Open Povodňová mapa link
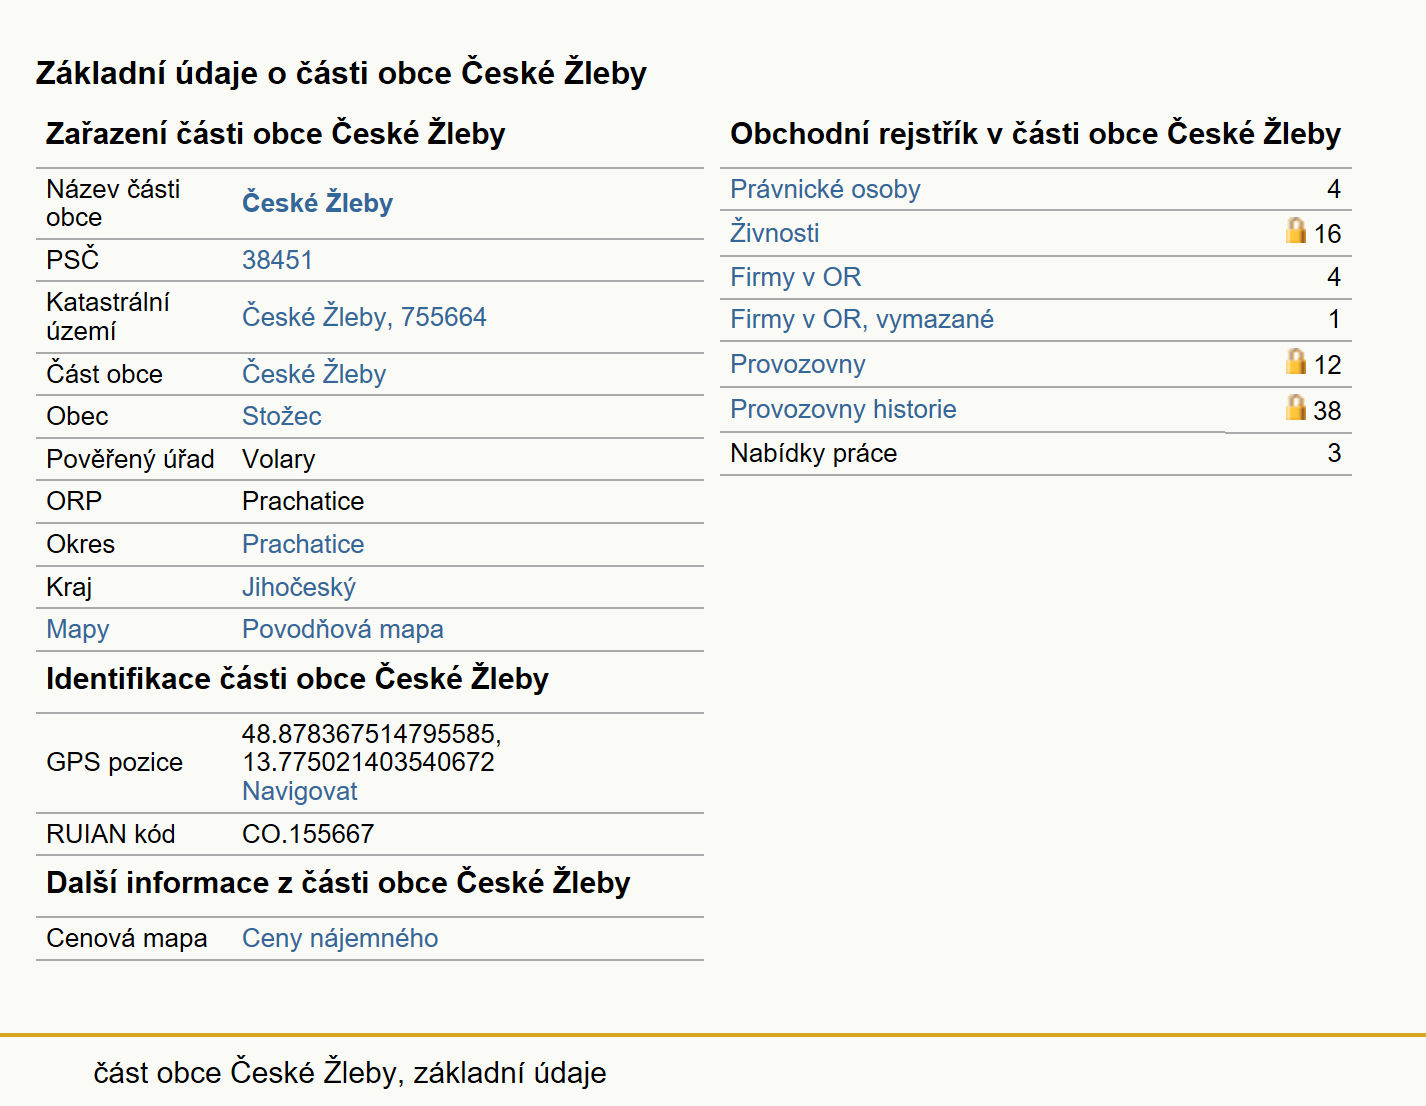The width and height of the screenshot is (1426, 1106). point(343,629)
